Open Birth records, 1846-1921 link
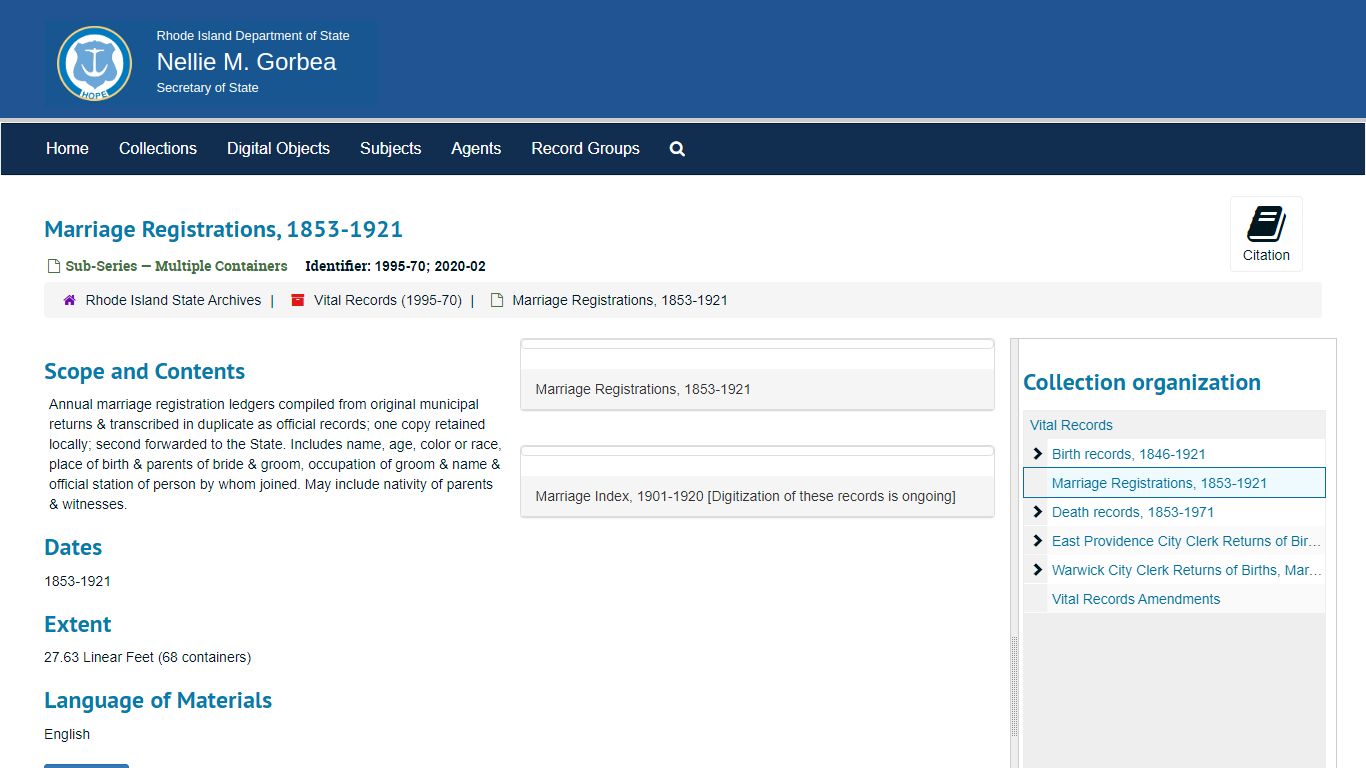1366x768 pixels. (1129, 454)
